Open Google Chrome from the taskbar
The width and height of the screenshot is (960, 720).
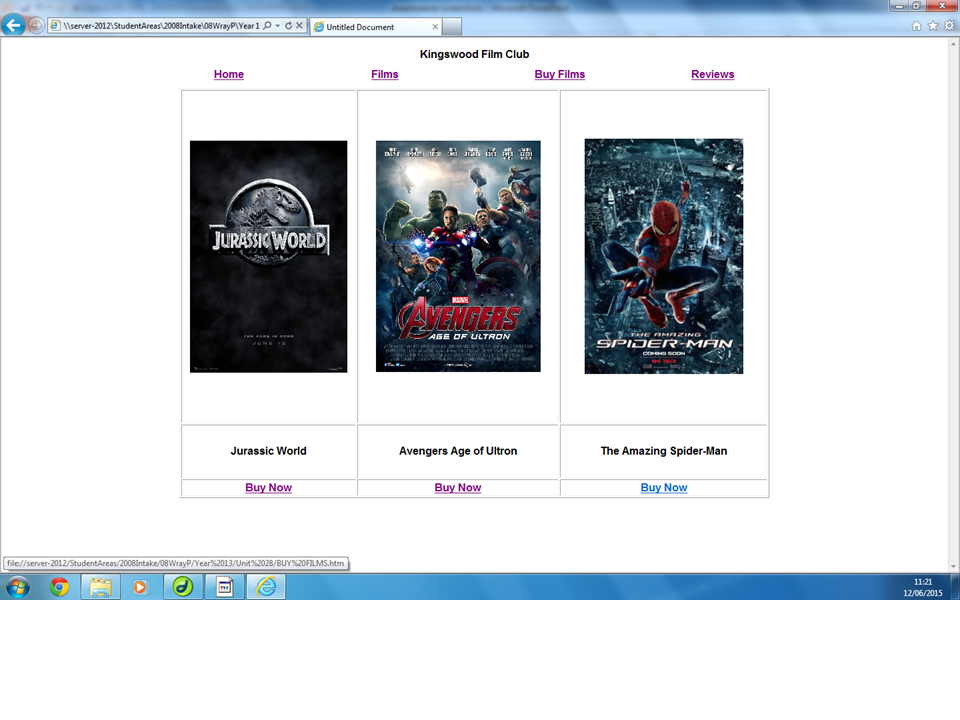59,587
